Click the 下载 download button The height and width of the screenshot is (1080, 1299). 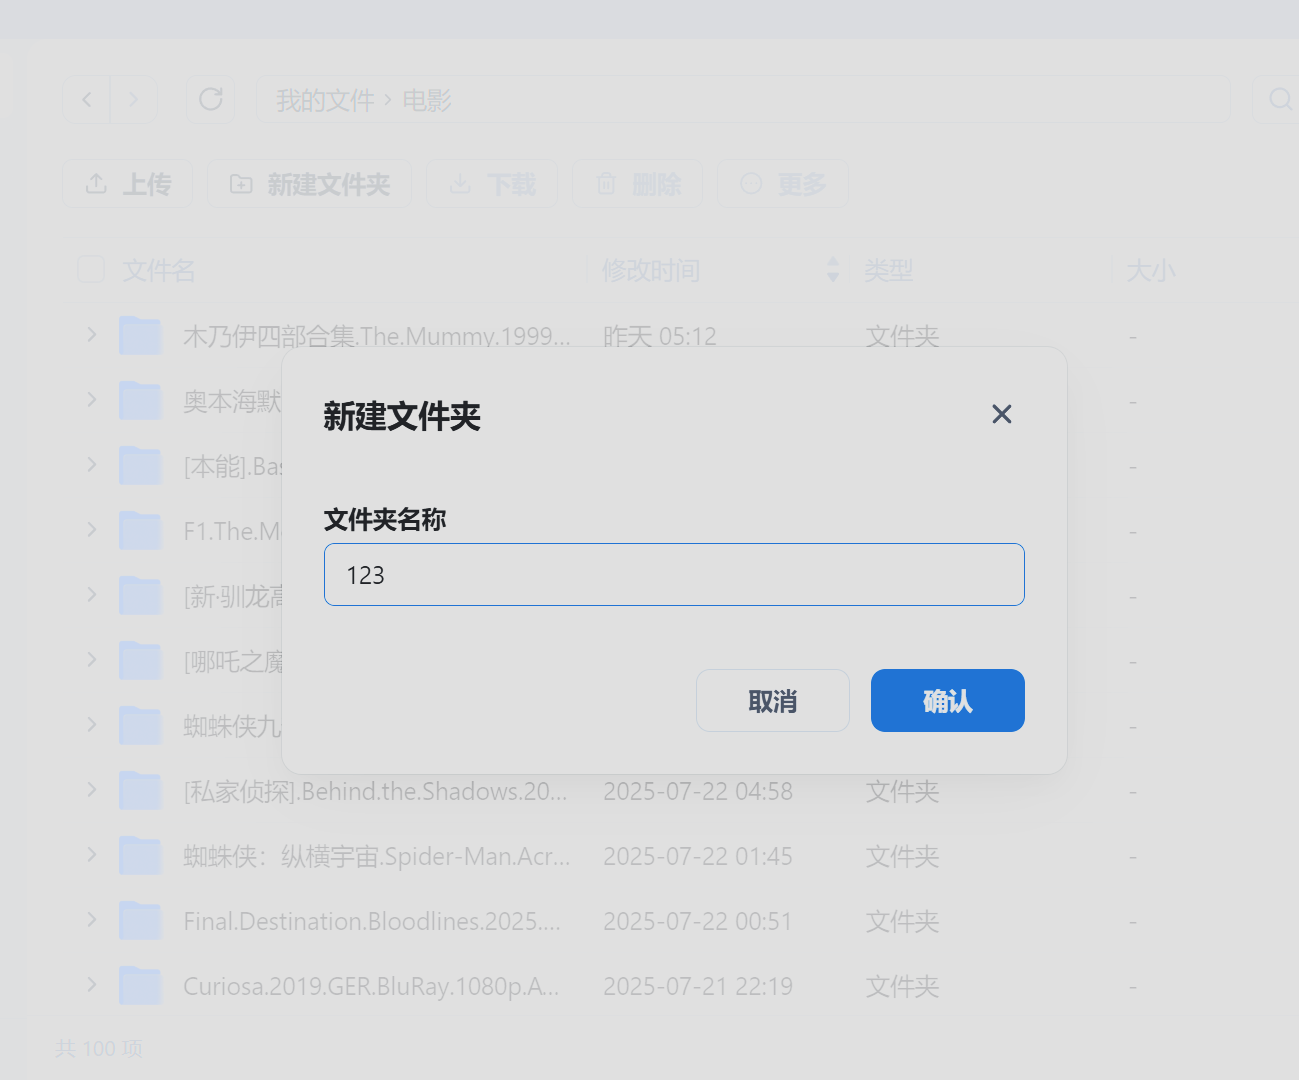pos(492,184)
